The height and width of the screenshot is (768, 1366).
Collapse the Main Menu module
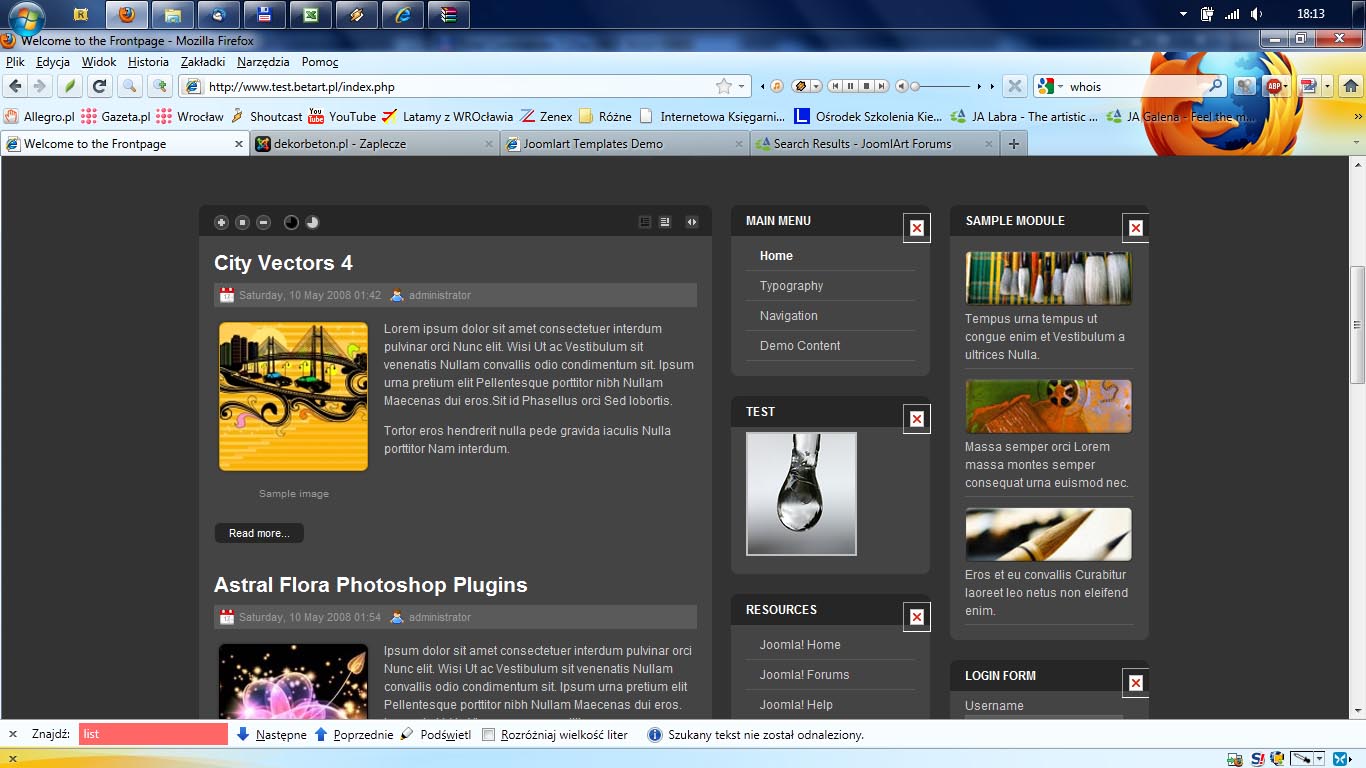(916, 229)
